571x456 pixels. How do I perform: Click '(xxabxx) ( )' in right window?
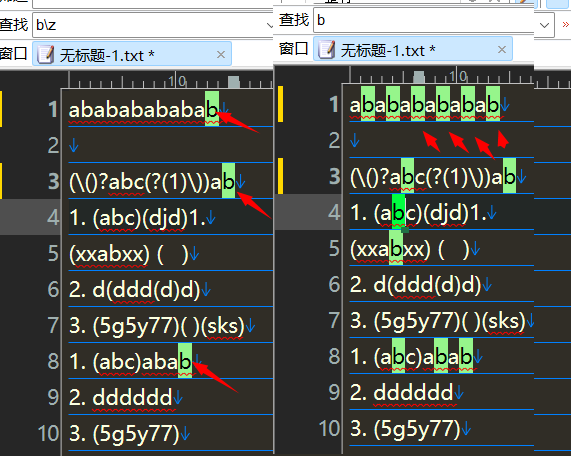(x=409, y=249)
